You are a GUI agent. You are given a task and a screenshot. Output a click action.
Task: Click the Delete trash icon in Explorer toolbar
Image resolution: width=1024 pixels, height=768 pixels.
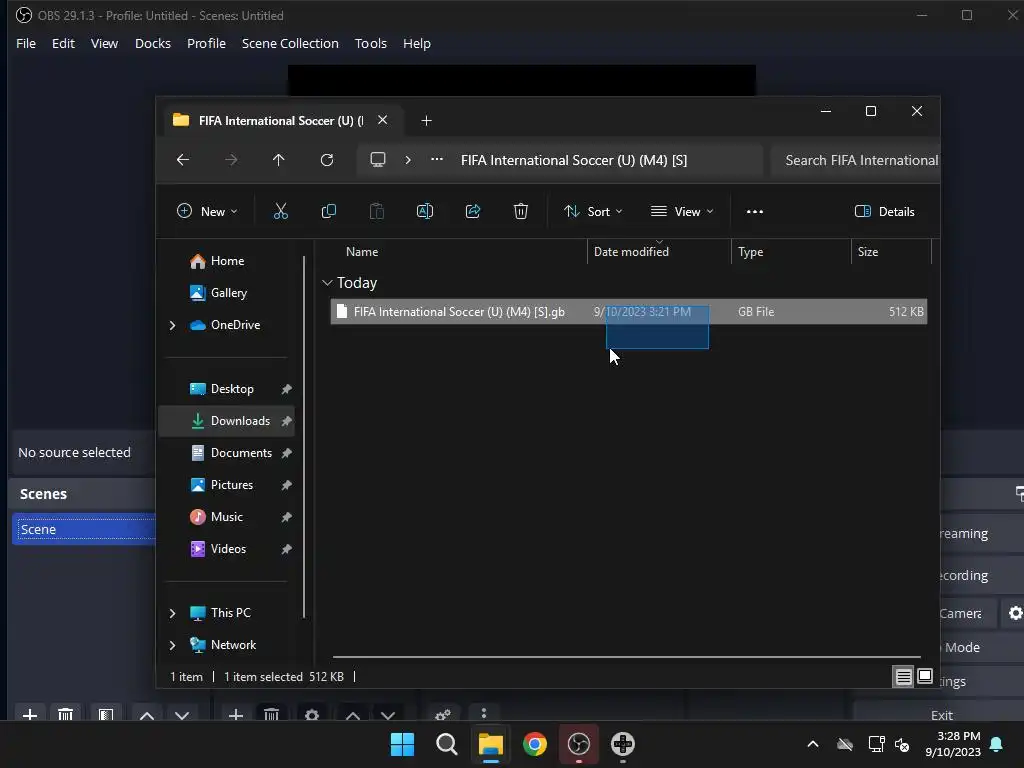pos(520,211)
